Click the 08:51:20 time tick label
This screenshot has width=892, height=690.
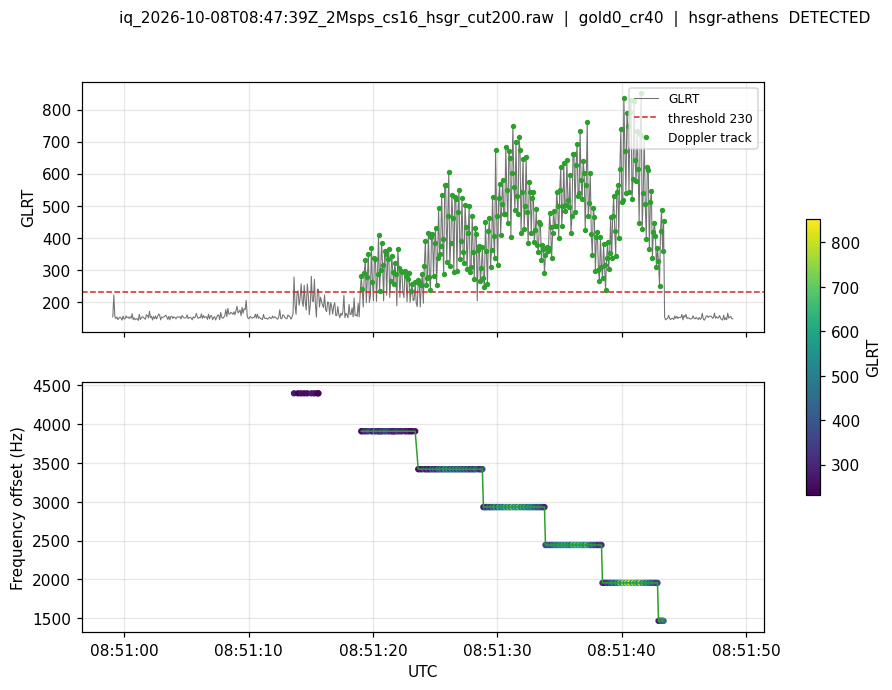373,650
